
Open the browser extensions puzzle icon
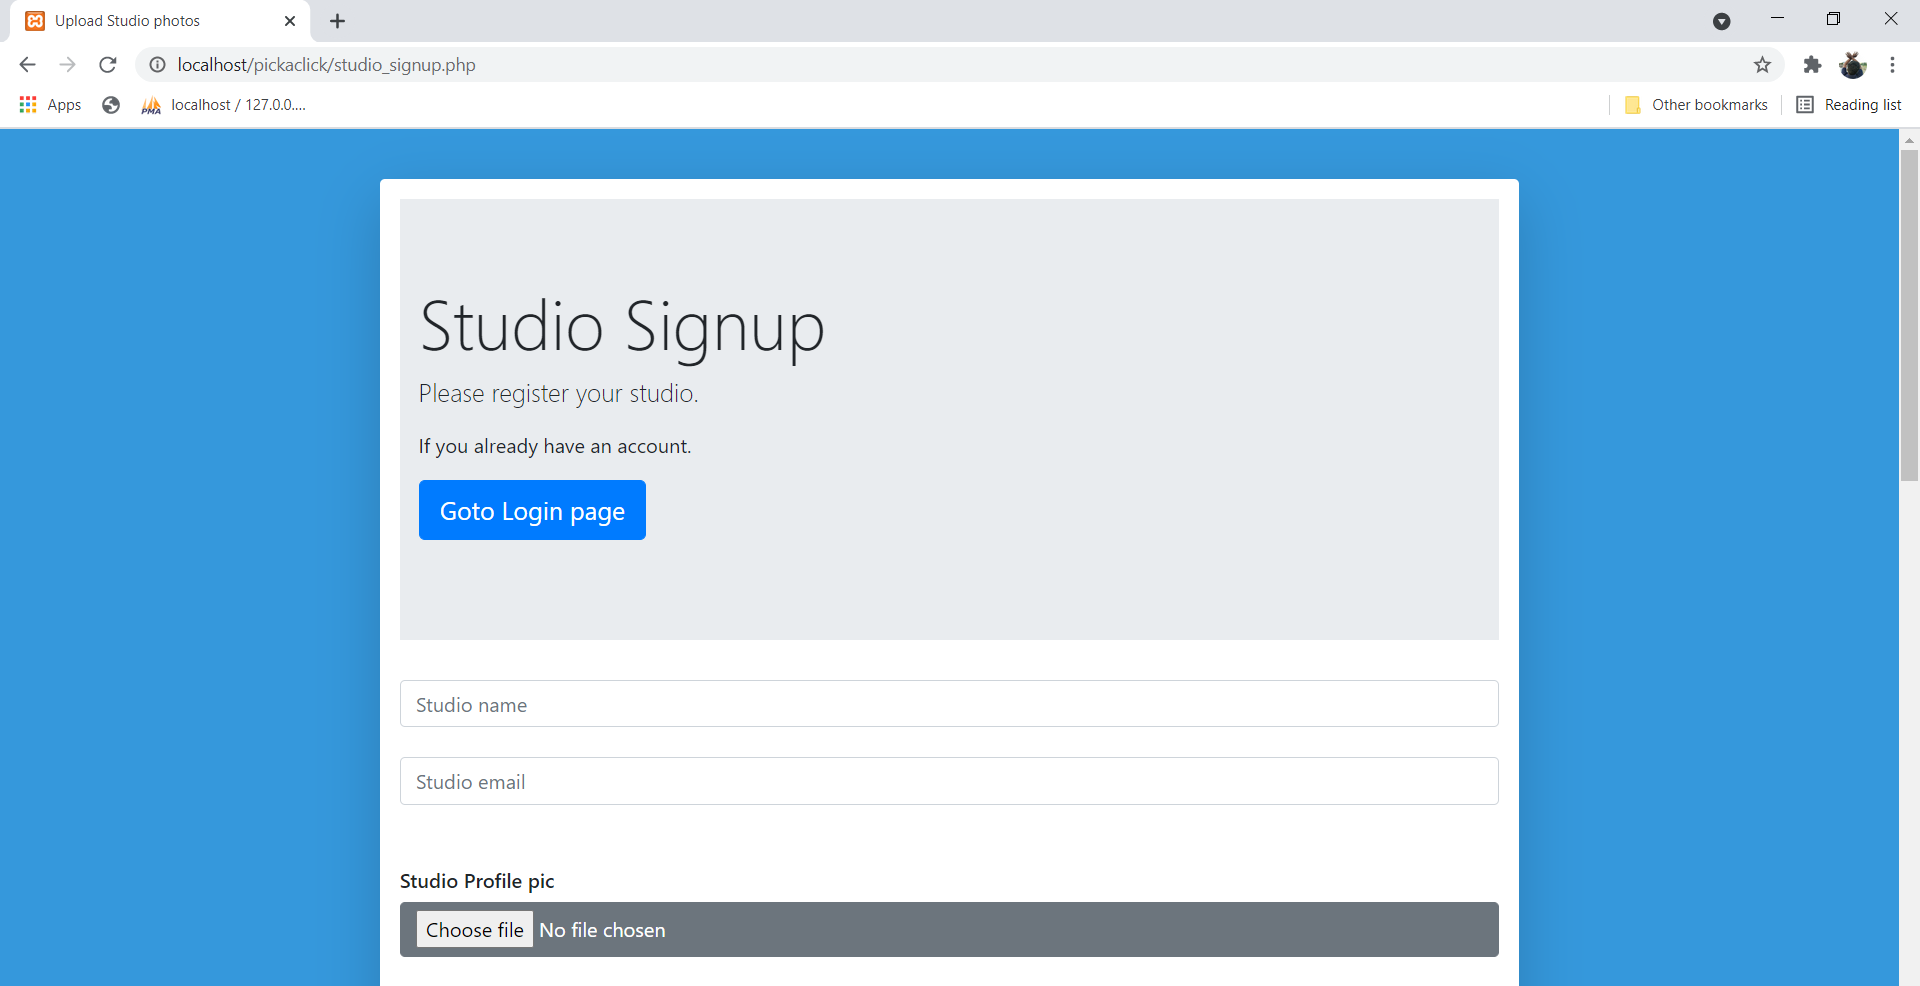[1812, 65]
